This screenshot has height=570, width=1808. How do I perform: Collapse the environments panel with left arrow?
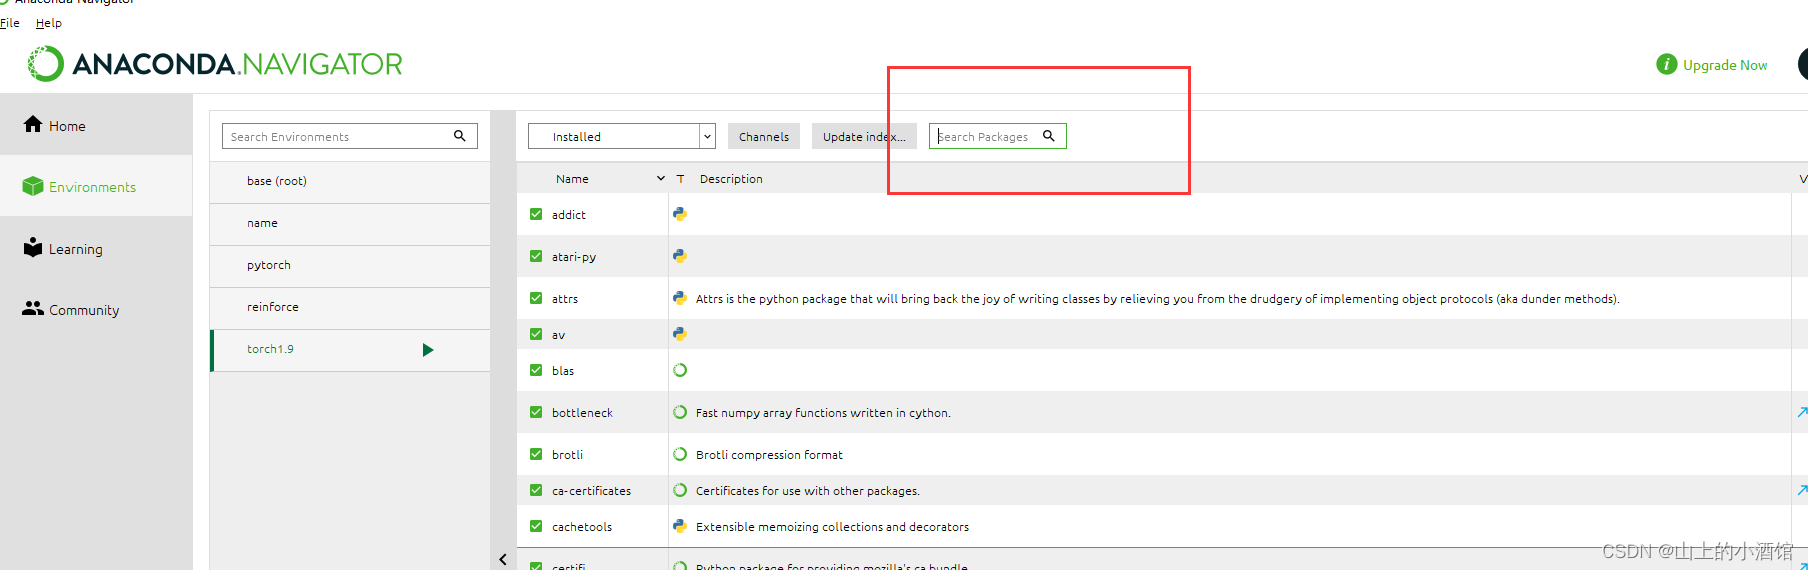[x=503, y=559]
